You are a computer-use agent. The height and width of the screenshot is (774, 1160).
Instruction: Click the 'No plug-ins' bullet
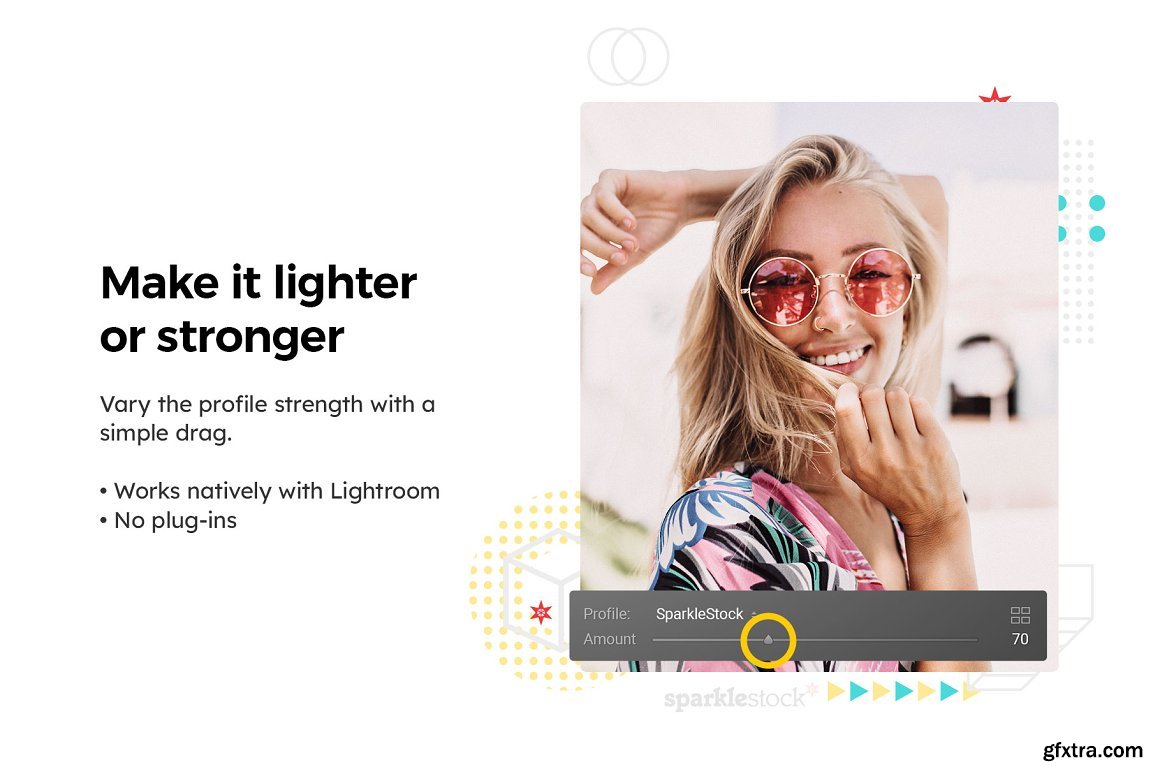169,521
